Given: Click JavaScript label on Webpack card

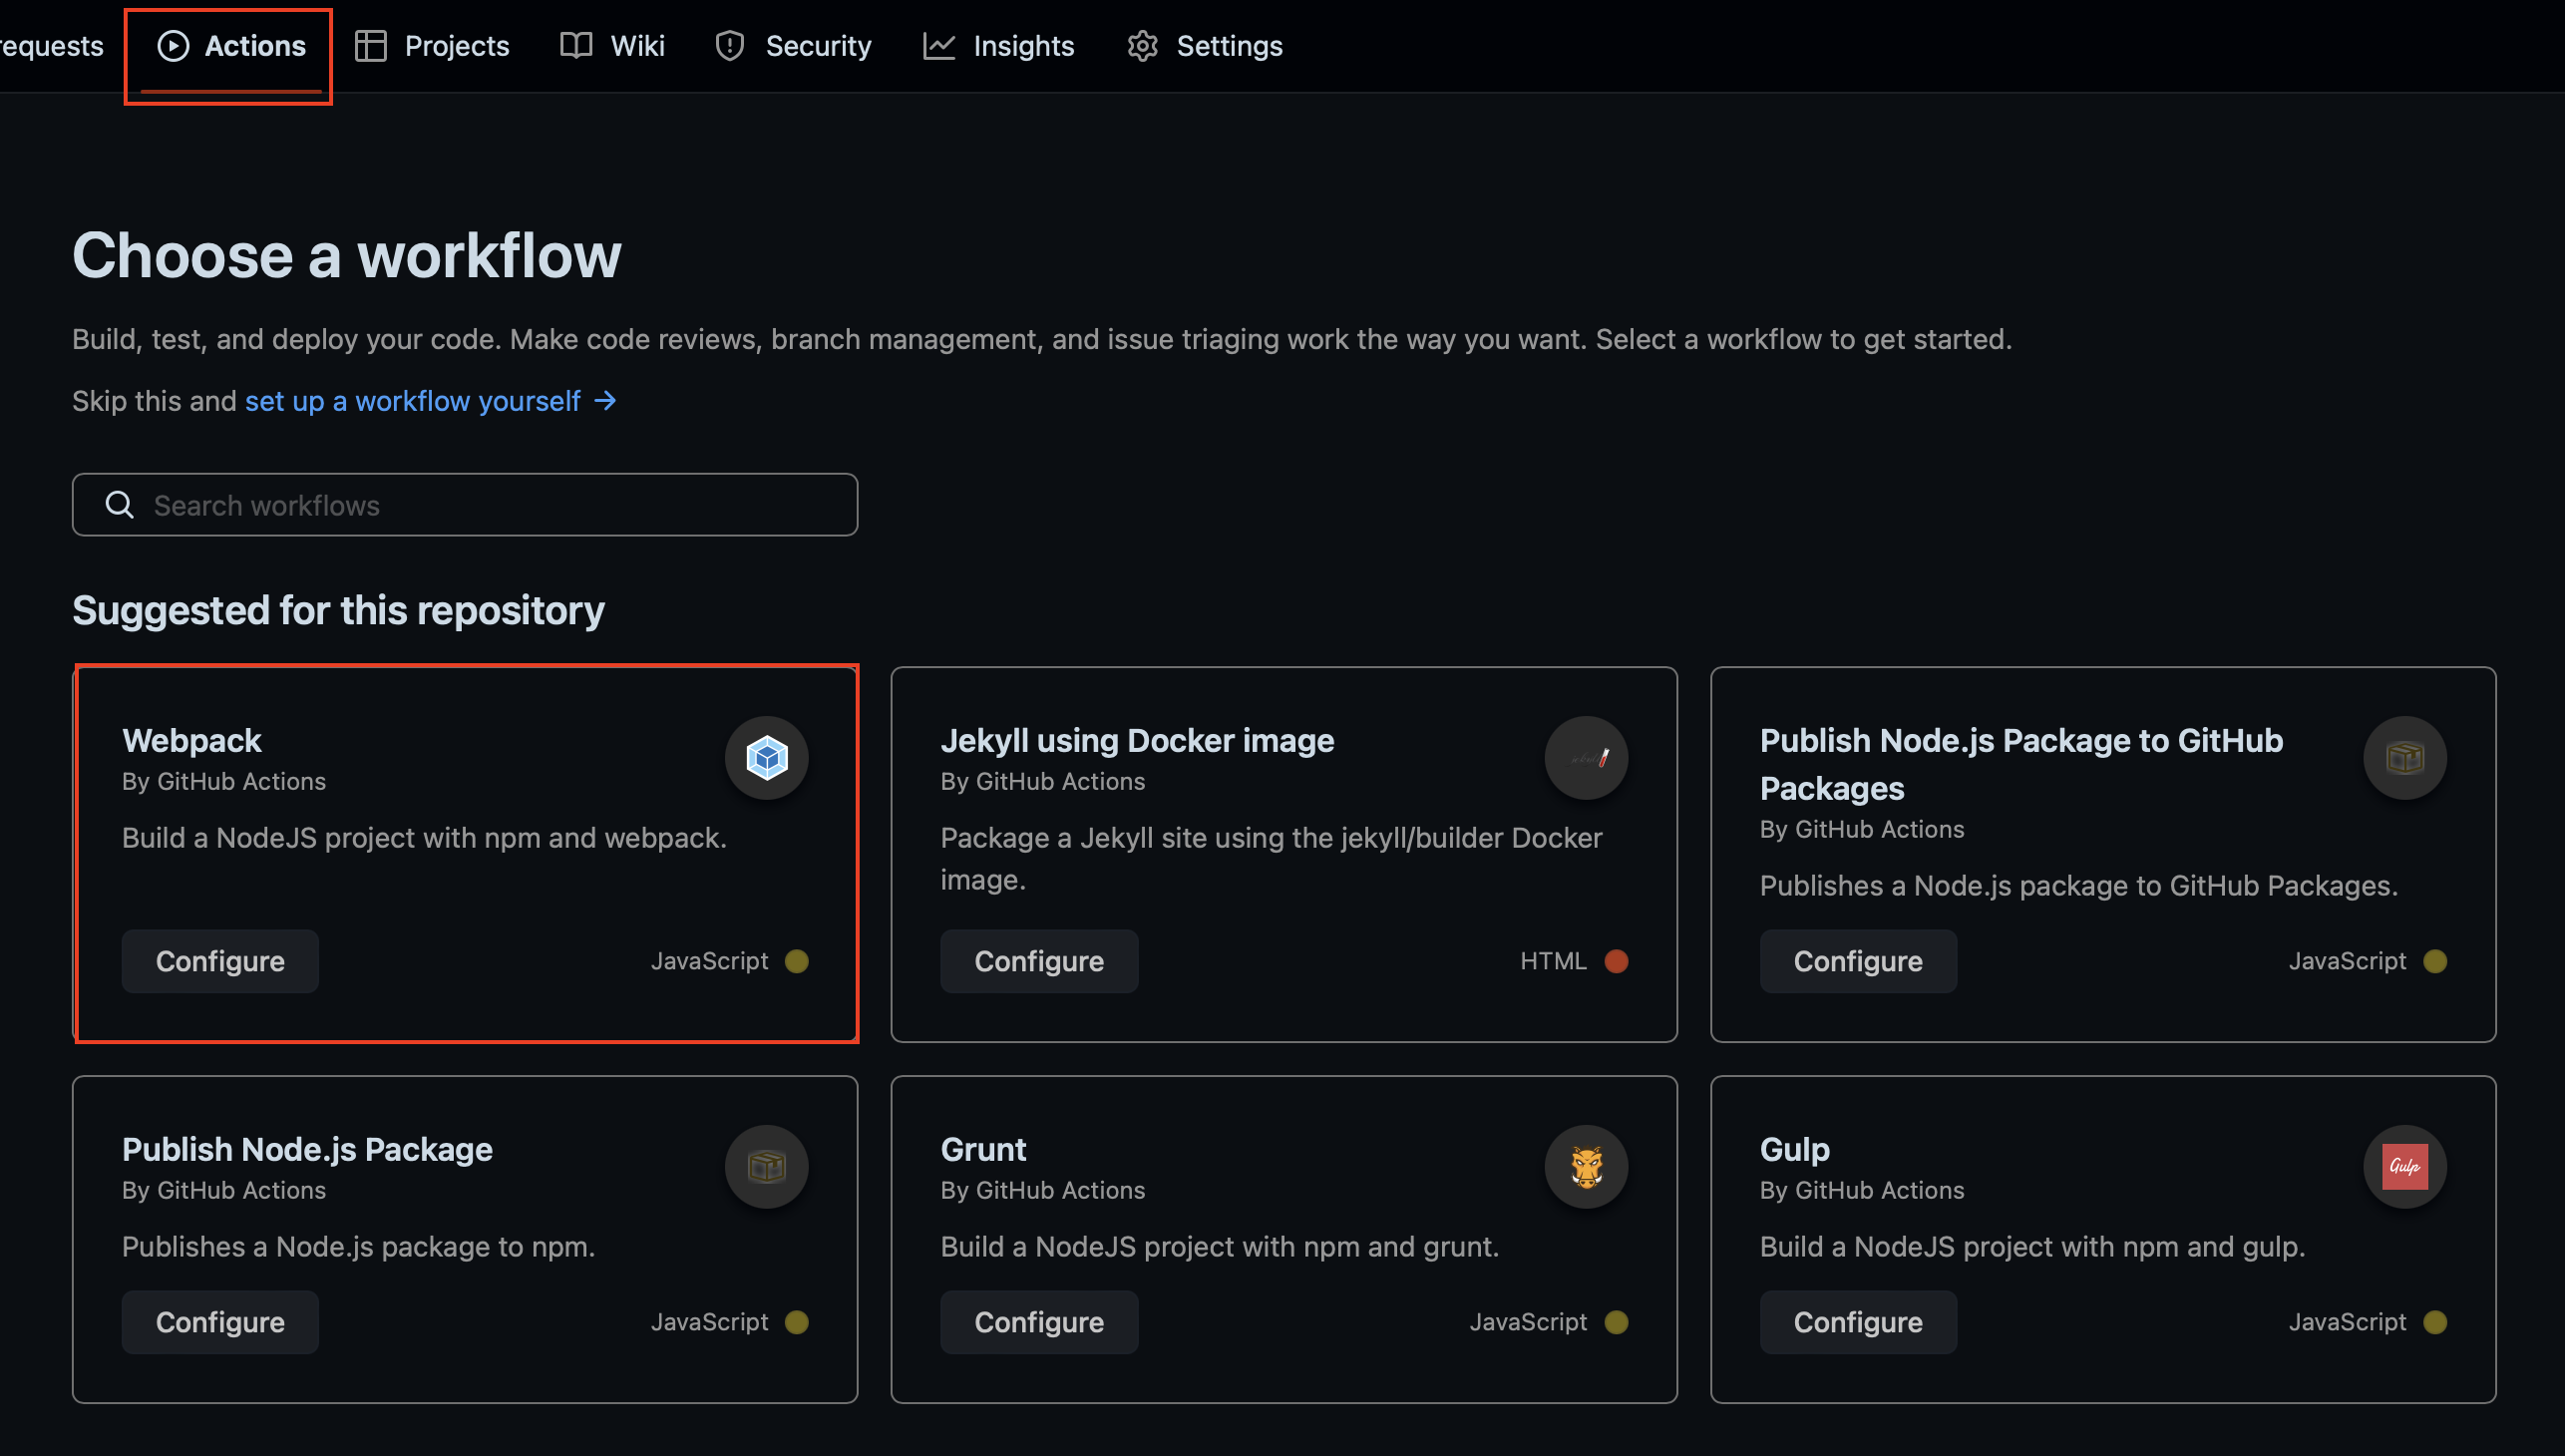Looking at the screenshot, I should 709,961.
